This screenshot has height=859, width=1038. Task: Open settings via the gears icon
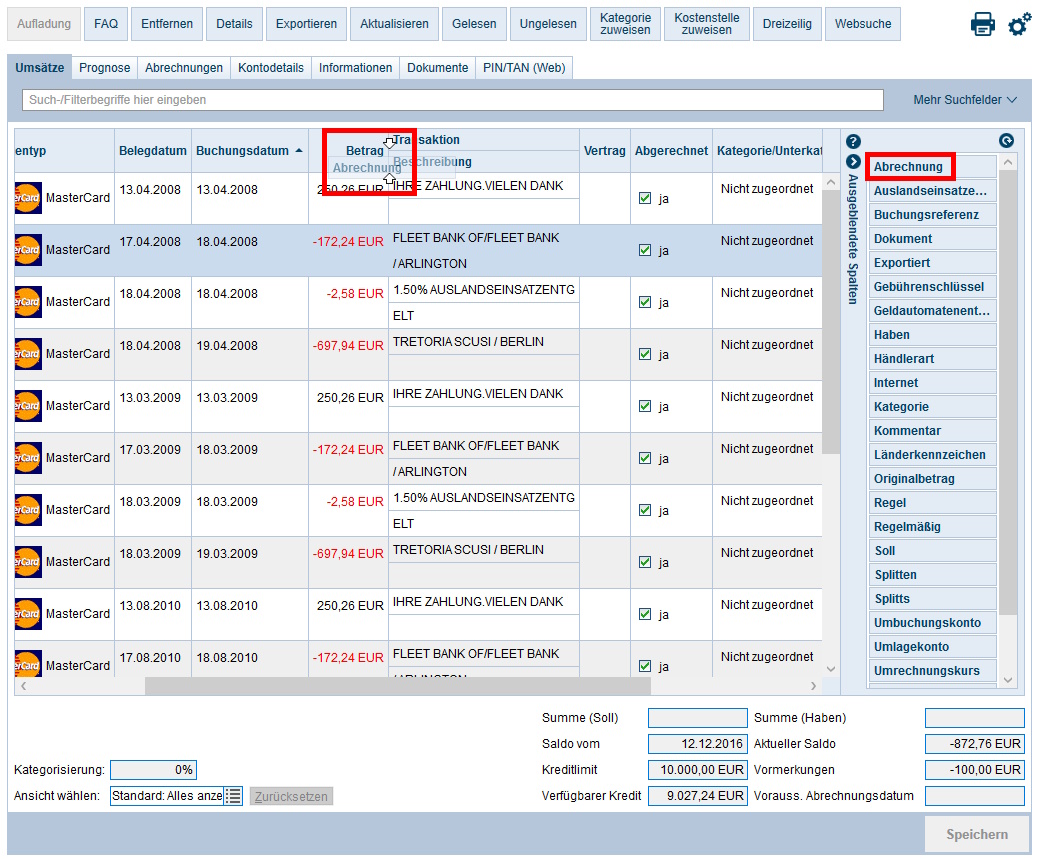[1019, 25]
